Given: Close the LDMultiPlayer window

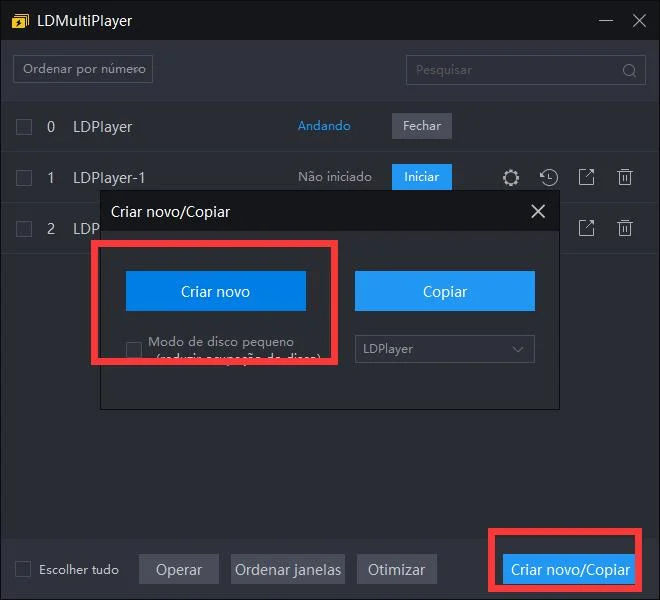Looking at the screenshot, I should [639, 20].
